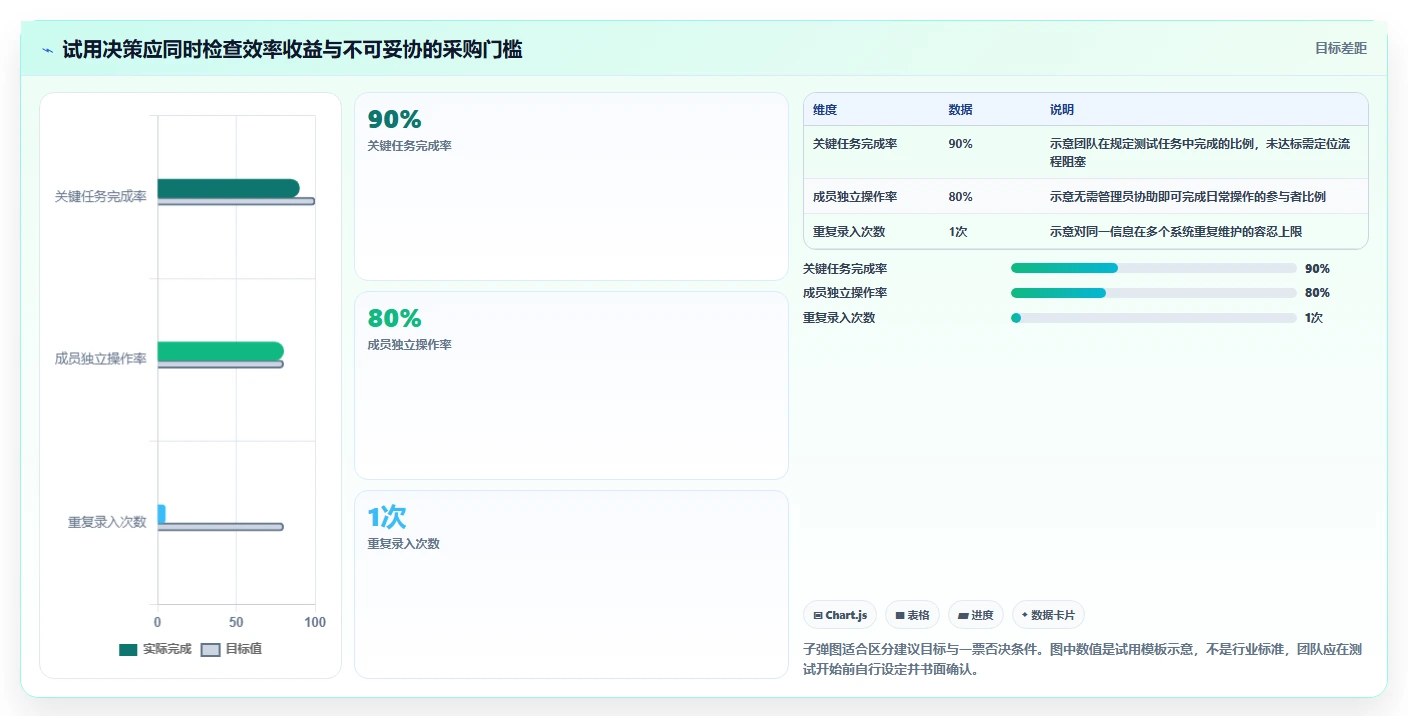Open the 90% 关键任务完成率 data card

point(571,186)
